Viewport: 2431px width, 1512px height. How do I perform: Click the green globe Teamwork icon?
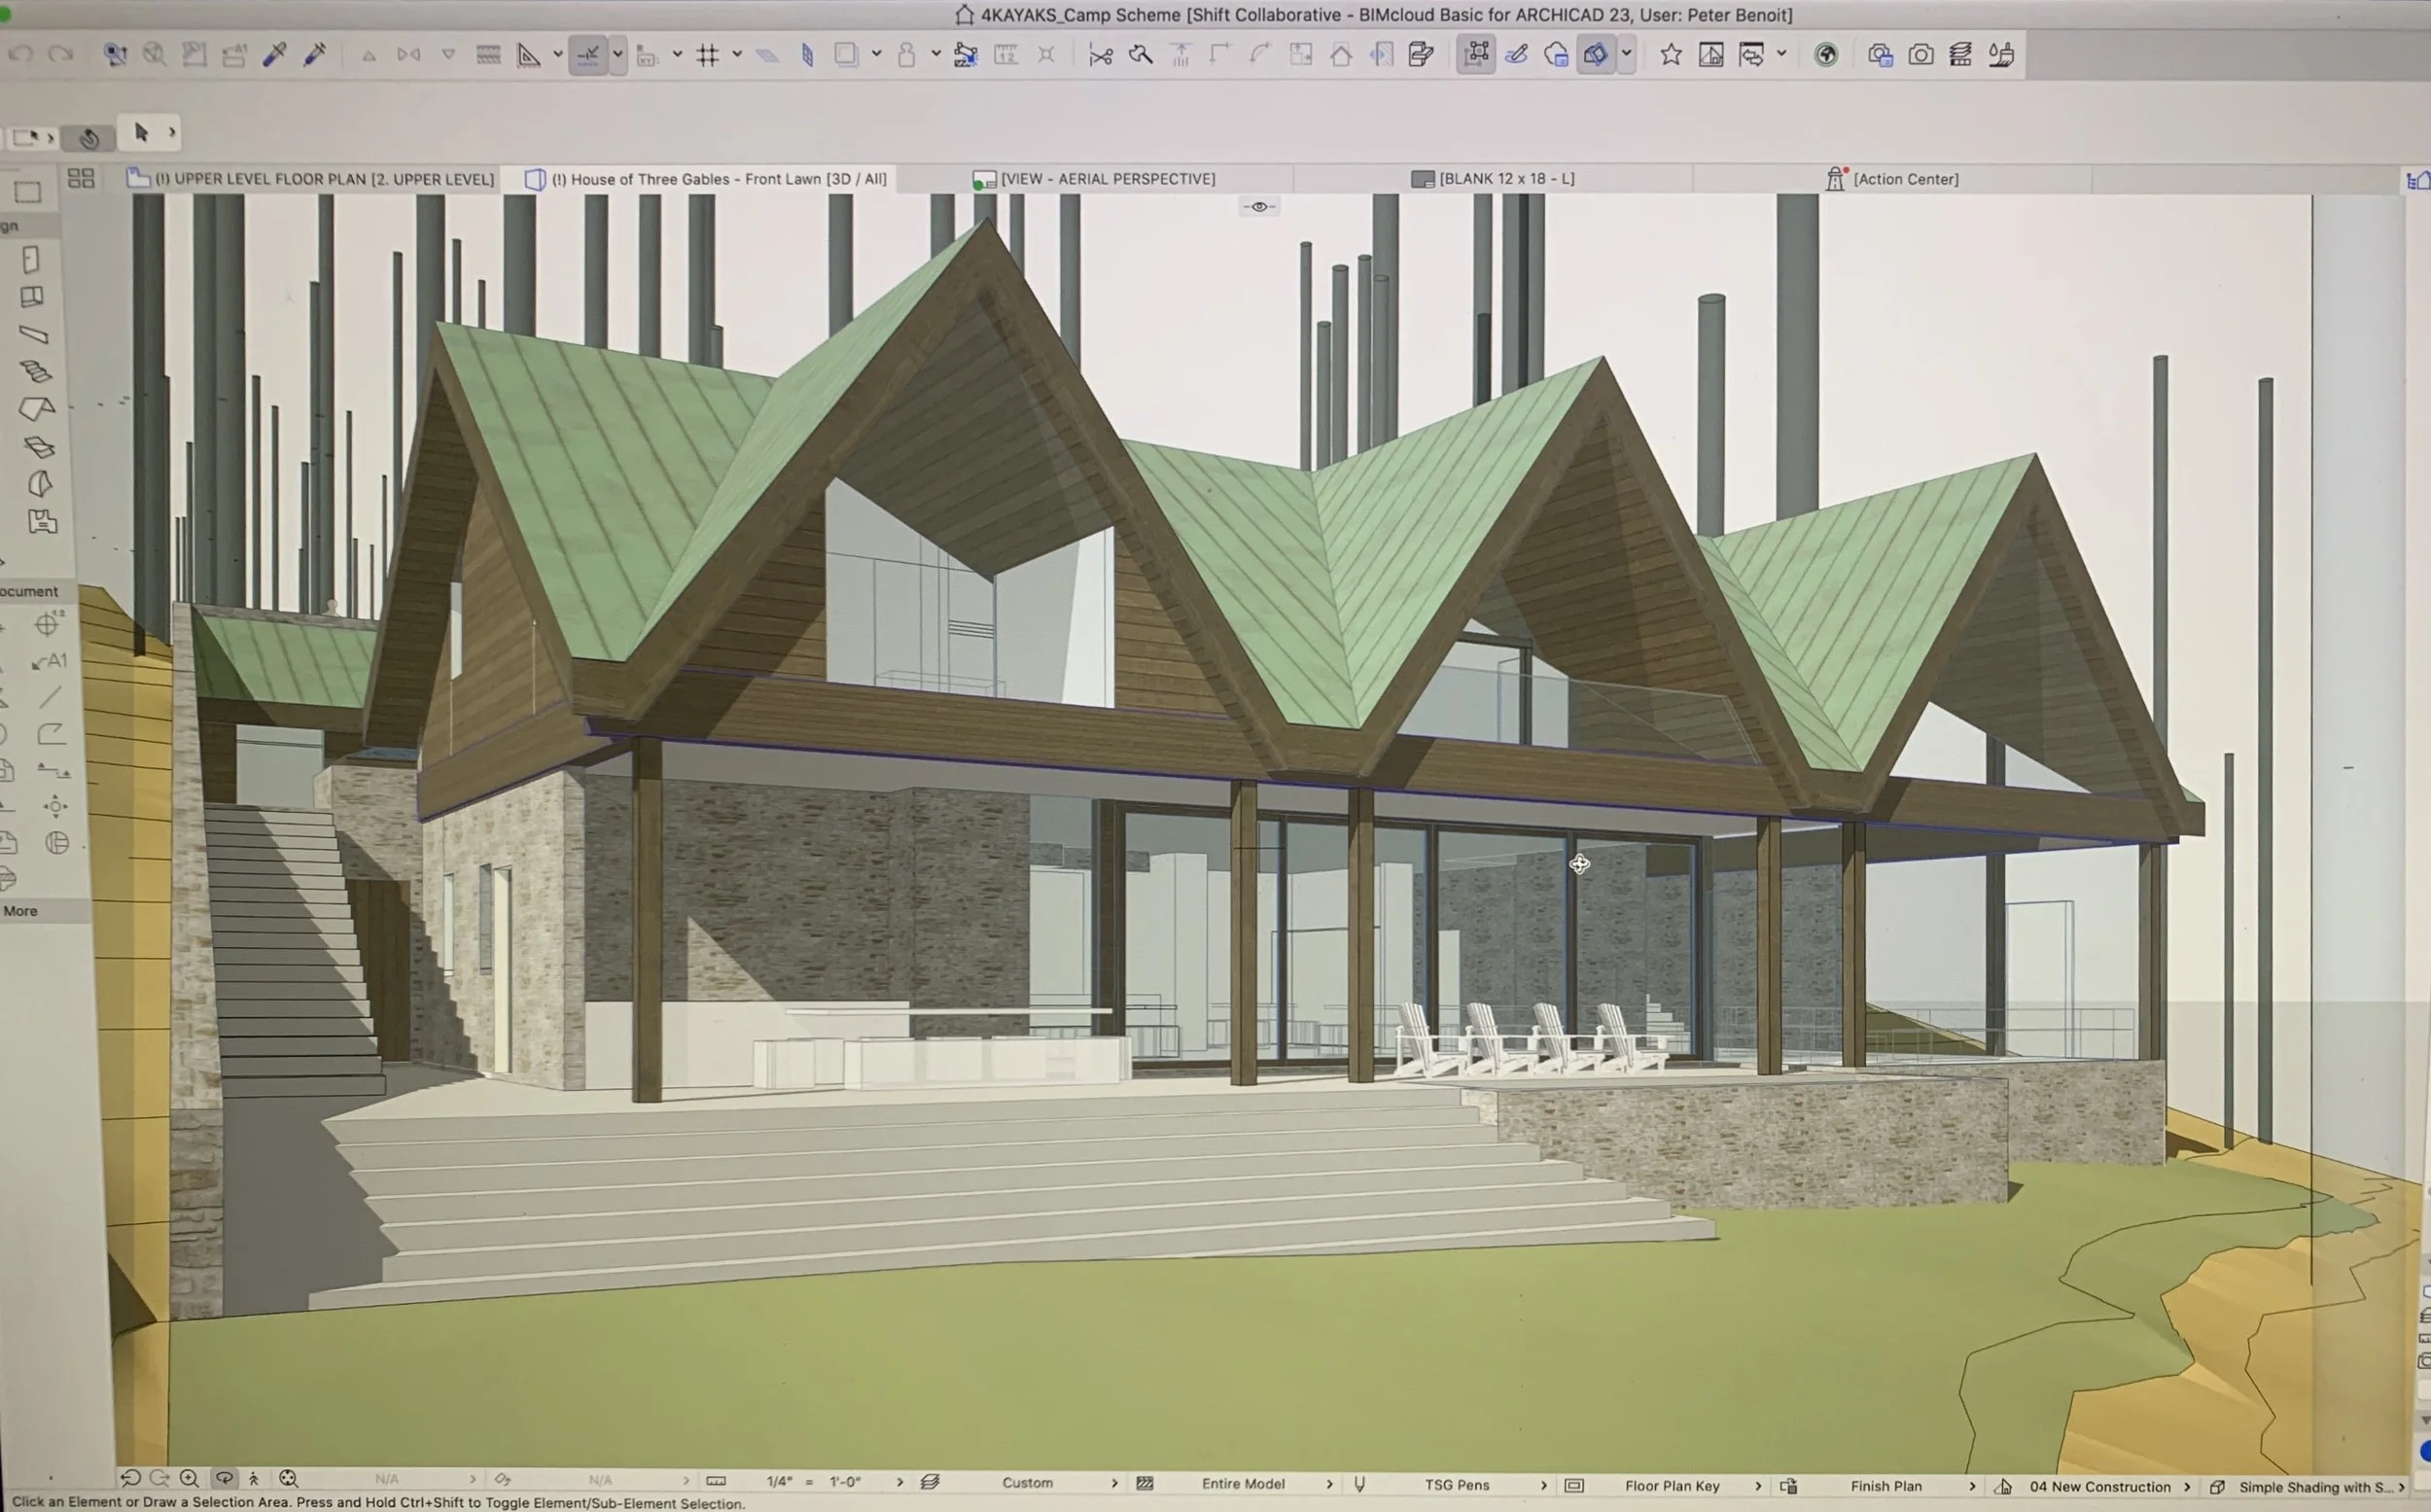[x=1826, y=55]
